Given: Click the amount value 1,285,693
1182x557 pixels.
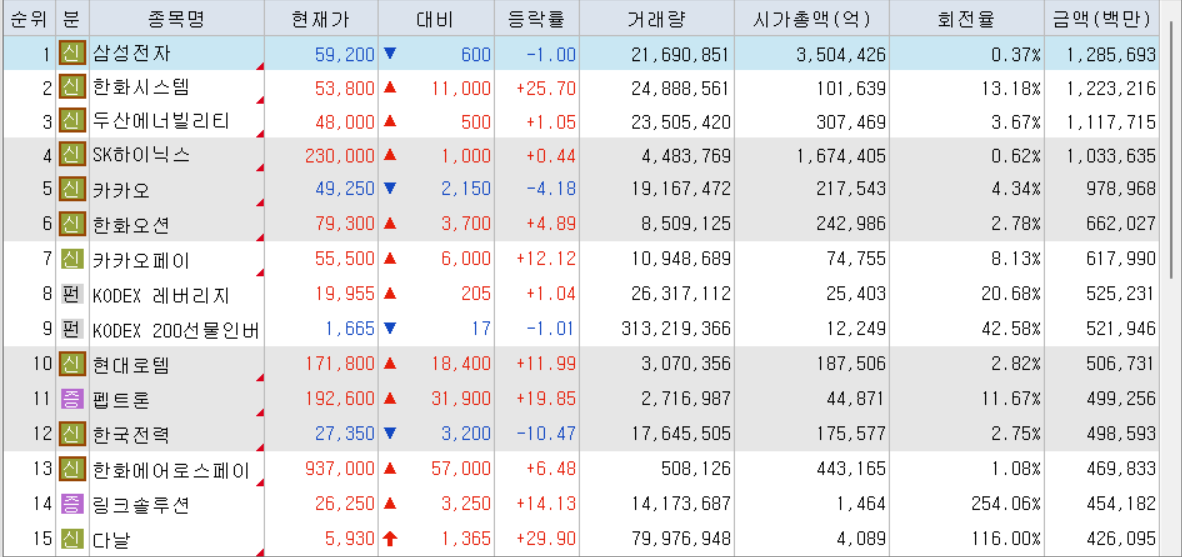Looking at the screenshot, I should [x=1111, y=54].
